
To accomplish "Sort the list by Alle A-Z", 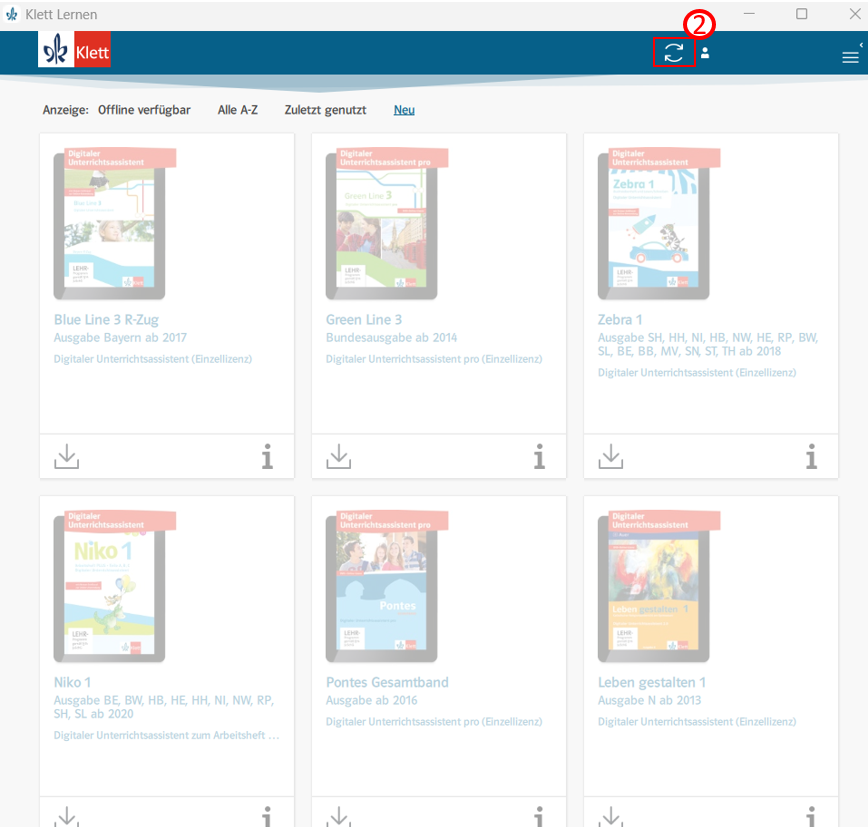I will [x=237, y=110].
